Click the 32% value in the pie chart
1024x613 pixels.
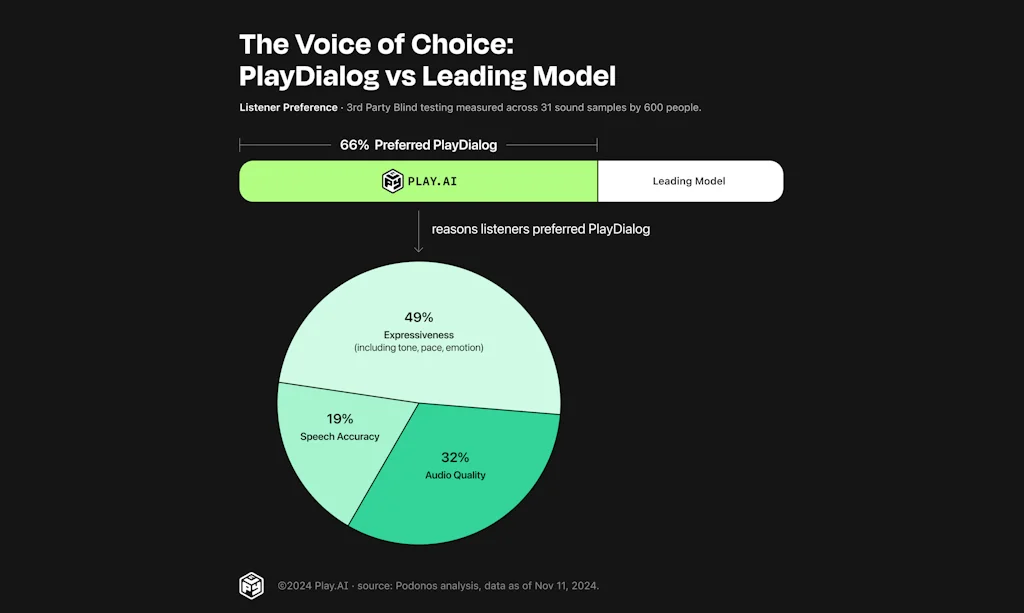click(x=455, y=457)
